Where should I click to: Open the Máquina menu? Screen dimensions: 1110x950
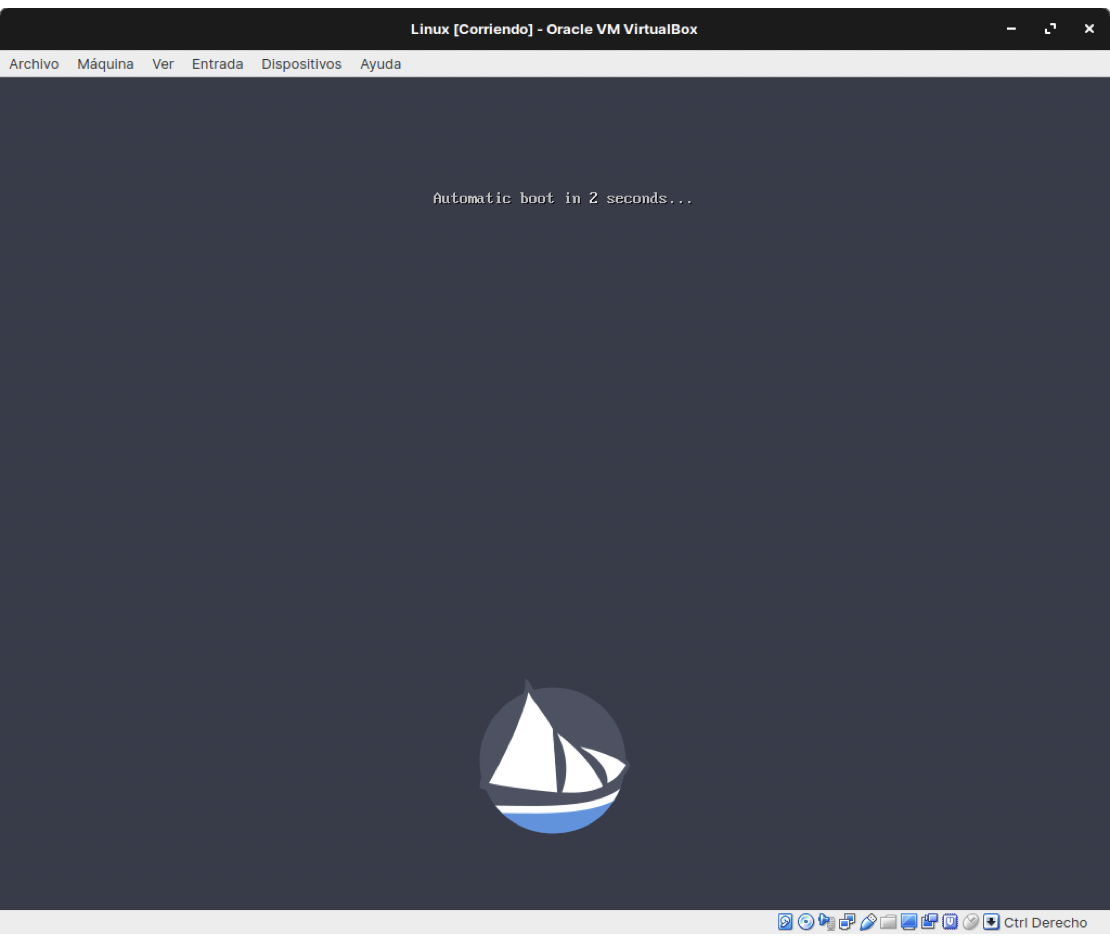(105, 64)
